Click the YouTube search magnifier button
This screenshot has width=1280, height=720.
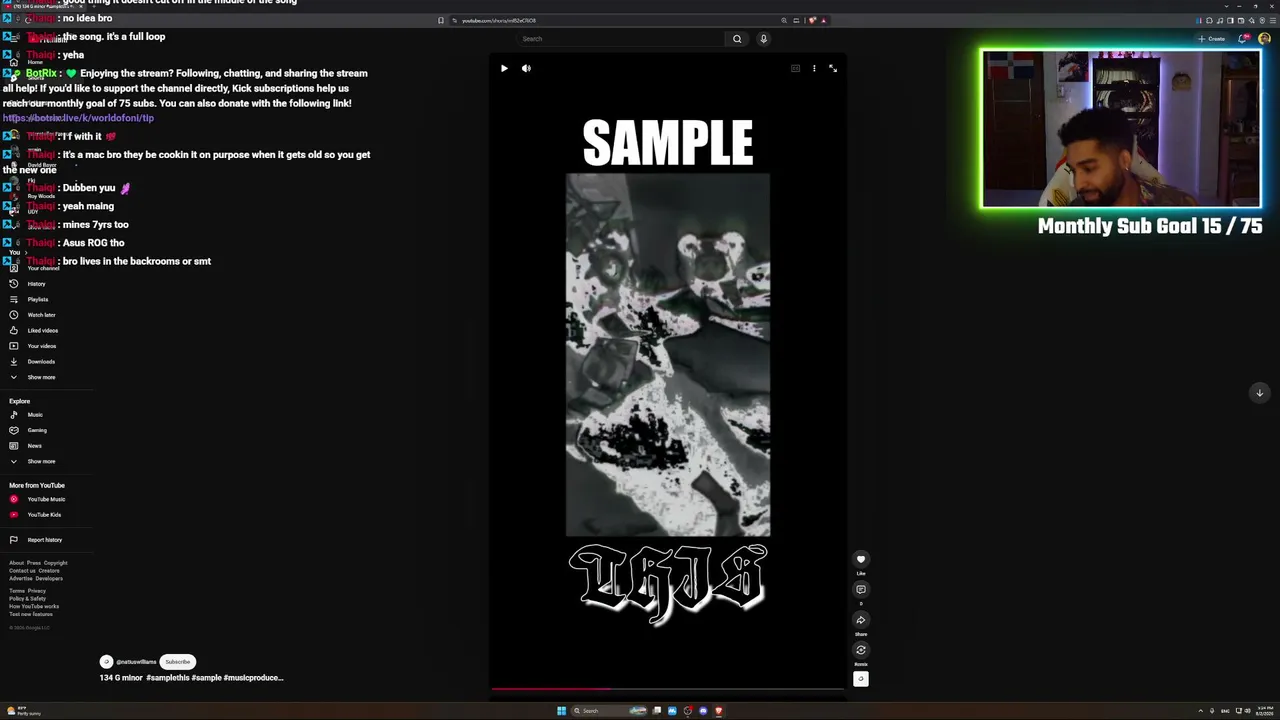tap(737, 39)
